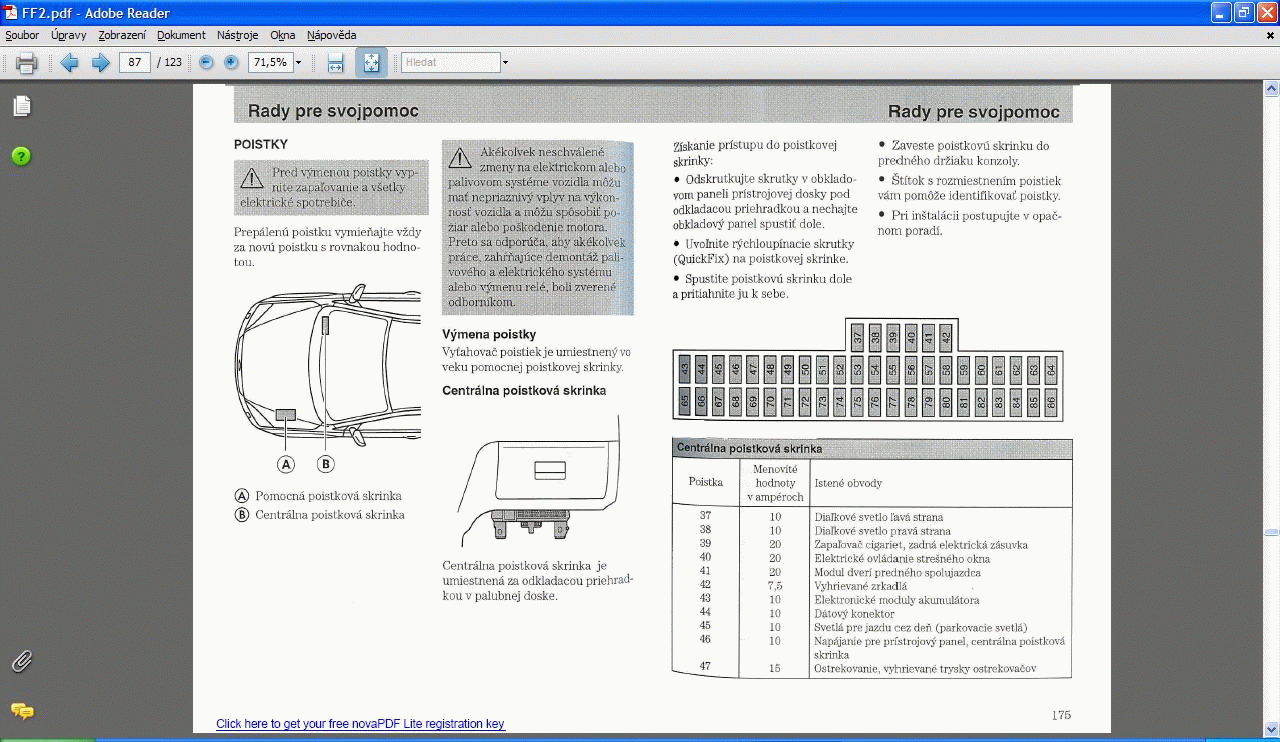1280x742 pixels.
Task: Click the page number input field
Action: click(x=134, y=62)
